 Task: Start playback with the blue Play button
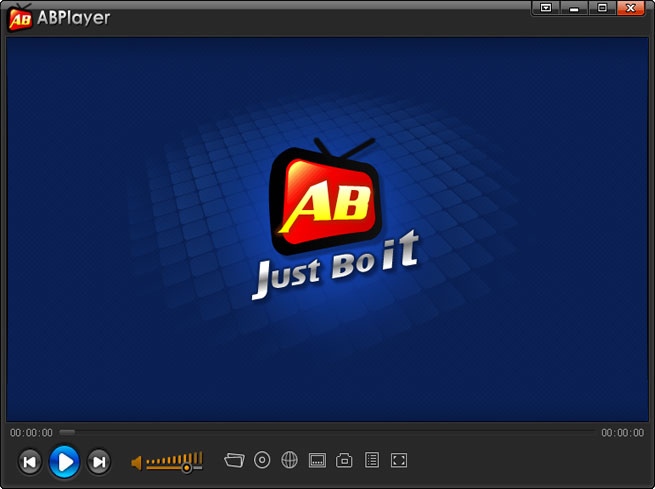click(64, 461)
